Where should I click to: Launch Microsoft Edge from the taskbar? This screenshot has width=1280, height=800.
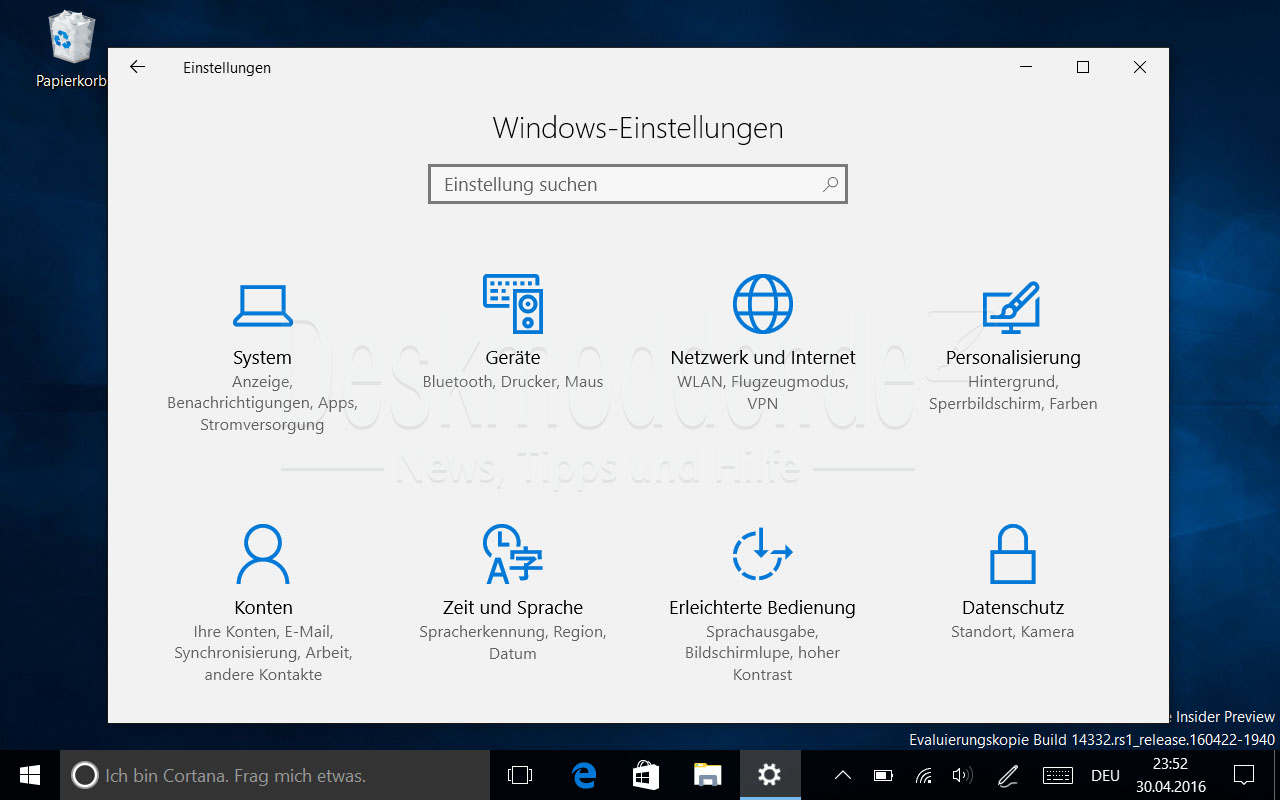(584, 775)
